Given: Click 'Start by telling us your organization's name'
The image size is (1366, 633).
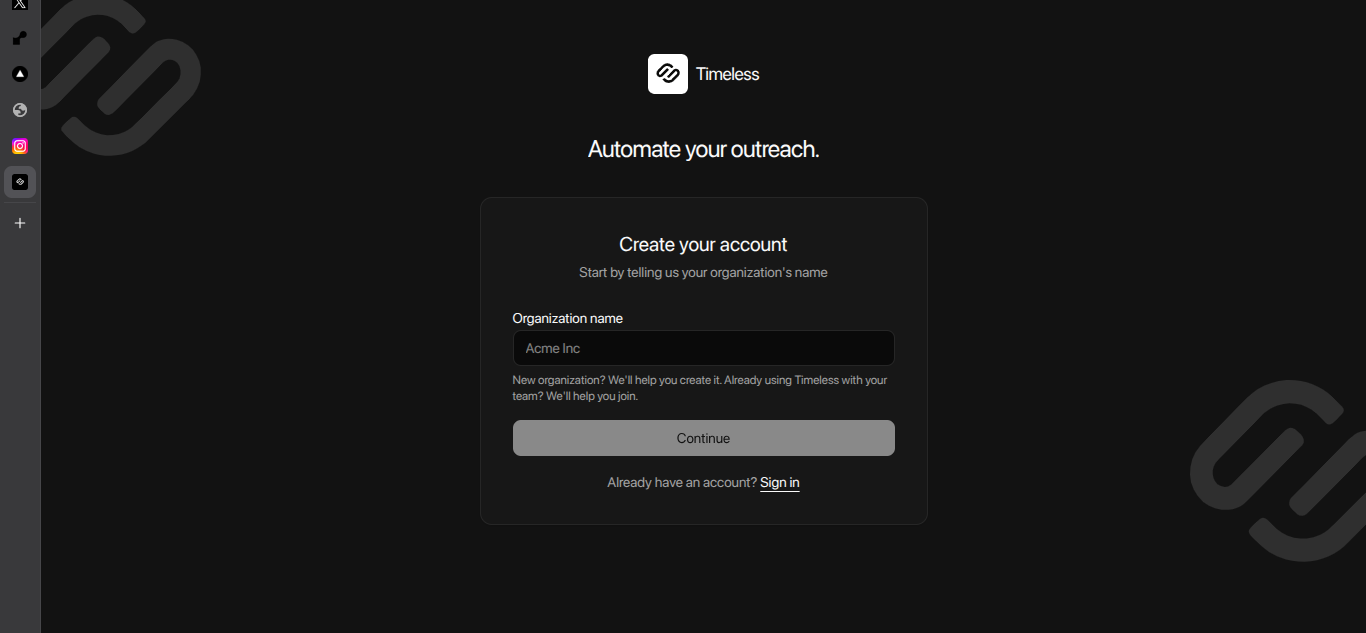Looking at the screenshot, I should pos(703,272).
